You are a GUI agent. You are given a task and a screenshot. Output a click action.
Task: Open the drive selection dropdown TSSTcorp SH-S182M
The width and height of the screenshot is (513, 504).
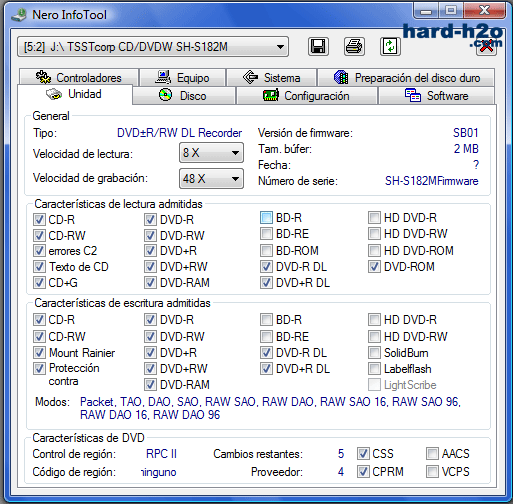(153, 47)
